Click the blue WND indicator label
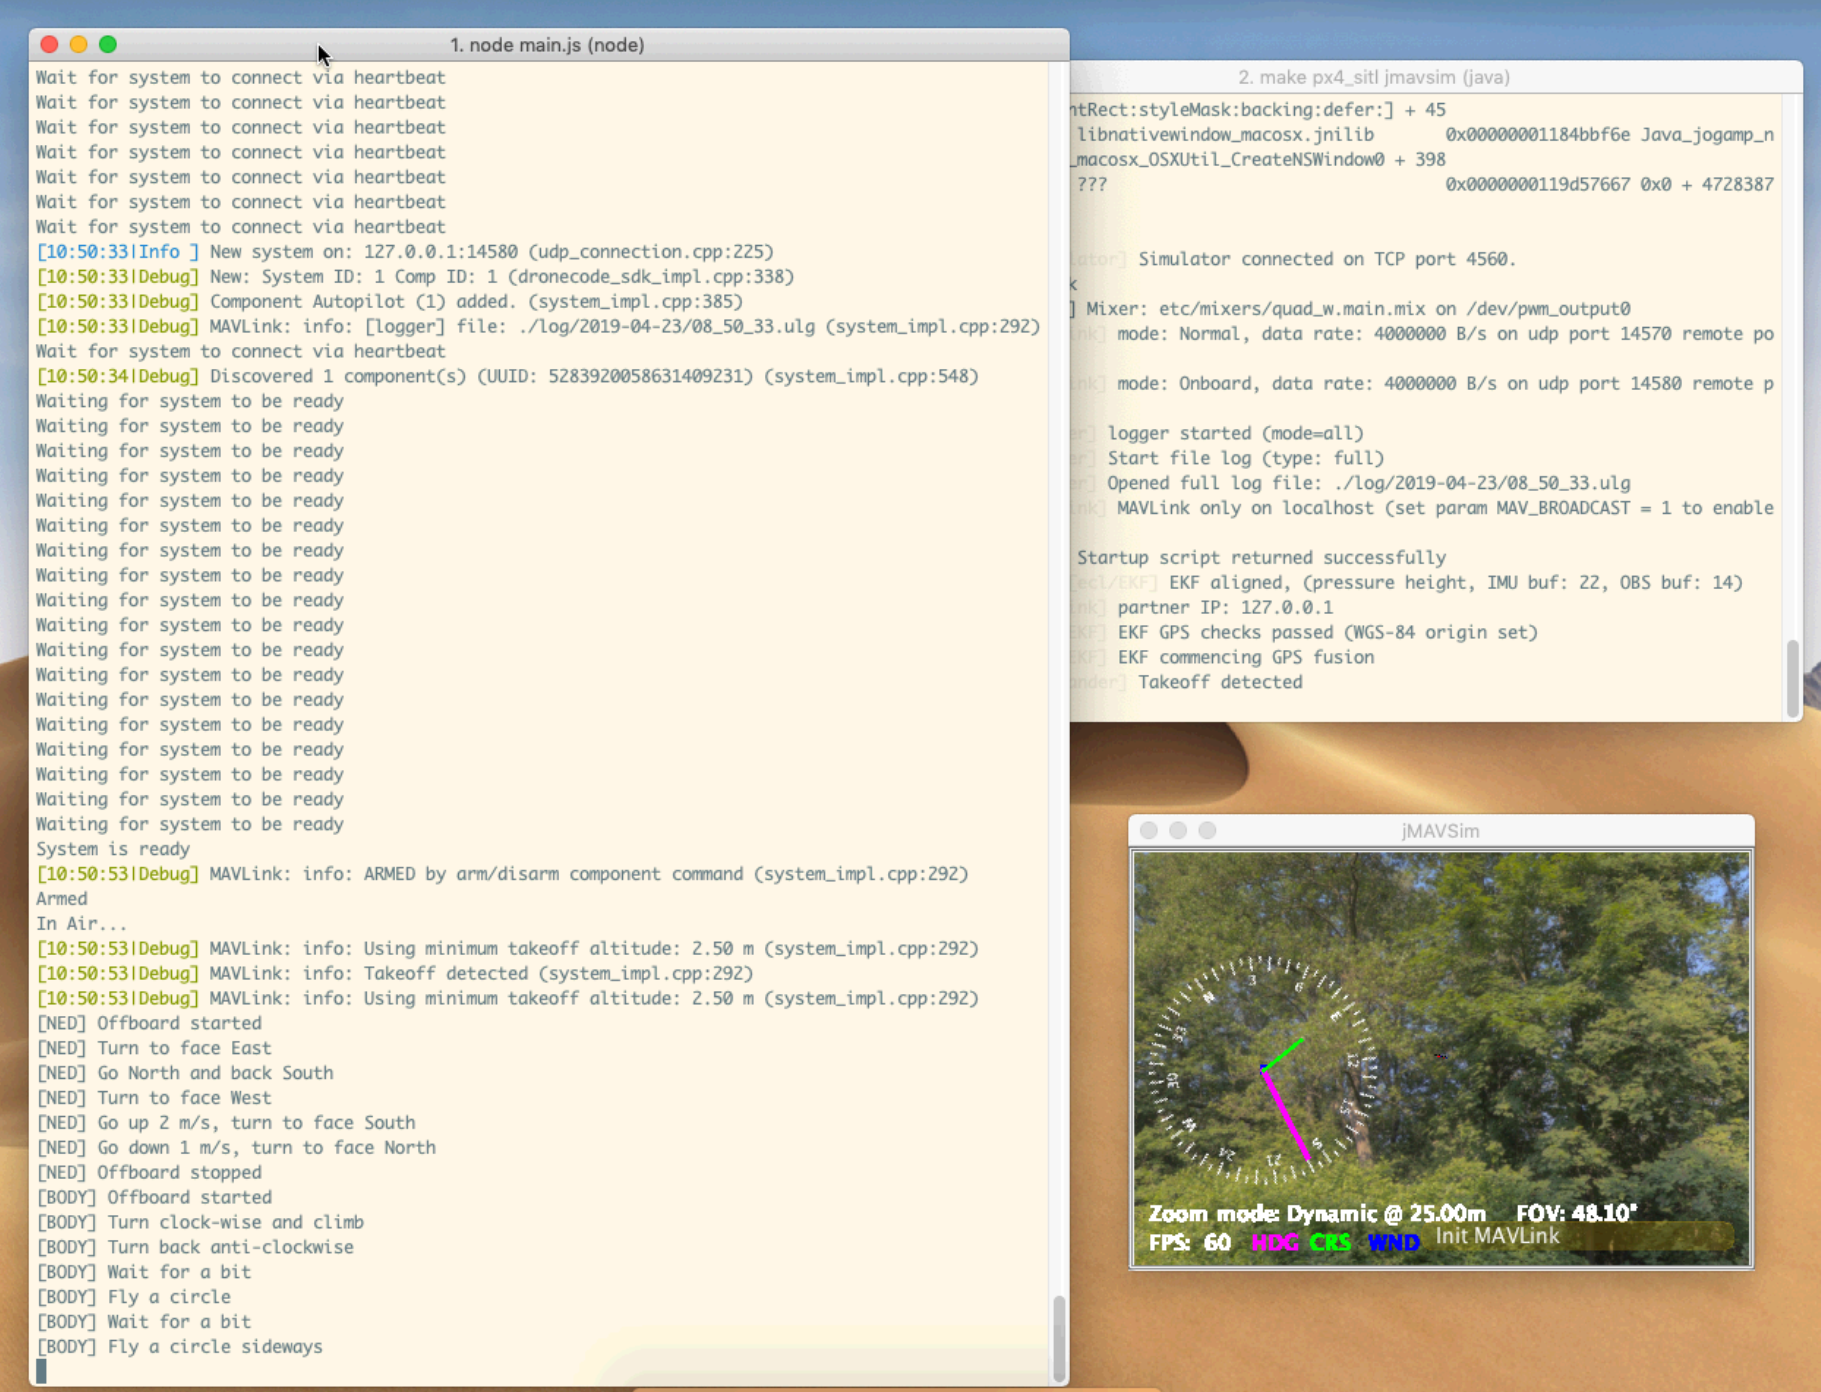The width and height of the screenshot is (1821, 1392). (1393, 1242)
